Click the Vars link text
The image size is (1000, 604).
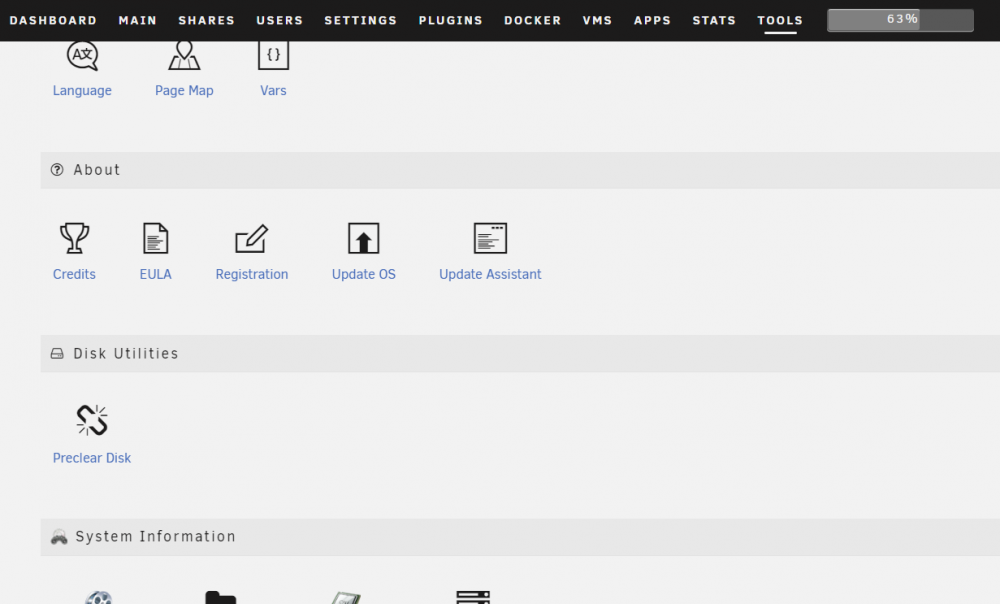pyautogui.click(x=273, y=91)
